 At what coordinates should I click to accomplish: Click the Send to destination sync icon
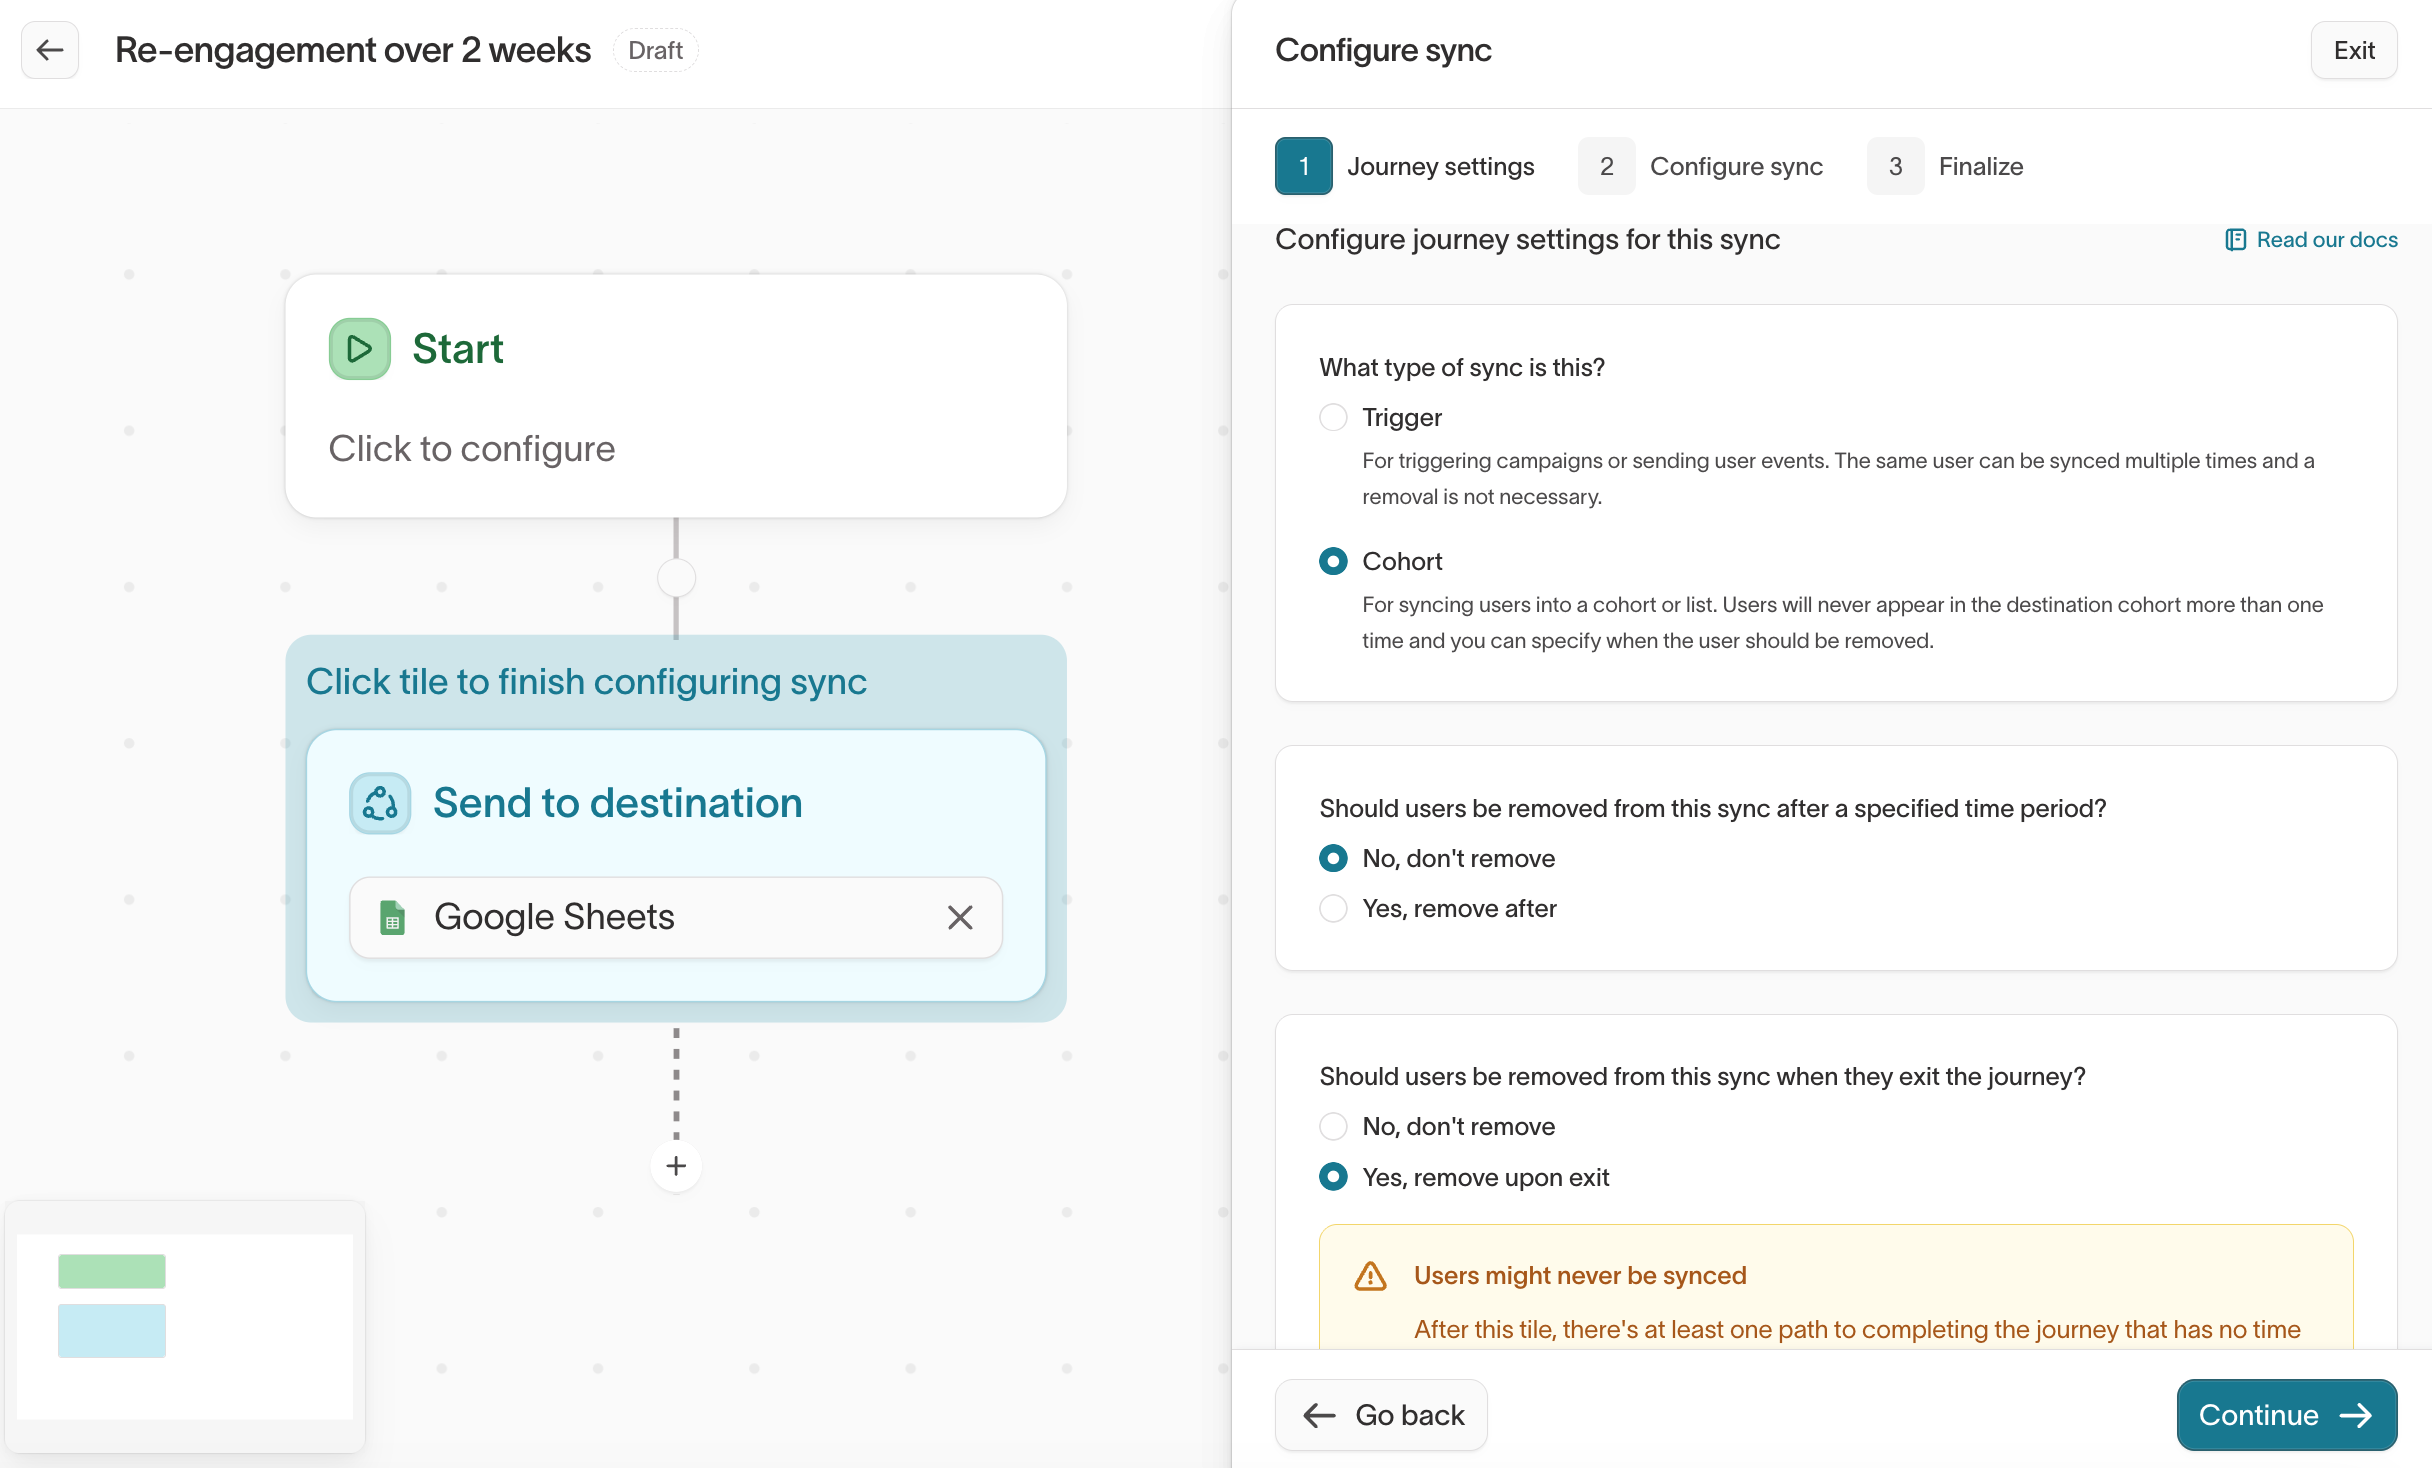pos(380,803)
